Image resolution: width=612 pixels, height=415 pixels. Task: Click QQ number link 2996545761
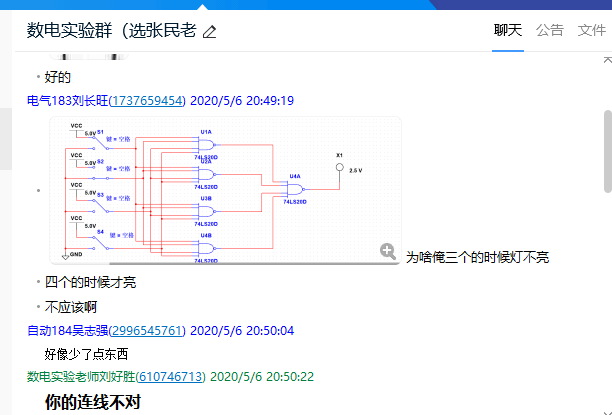[147, 330]
